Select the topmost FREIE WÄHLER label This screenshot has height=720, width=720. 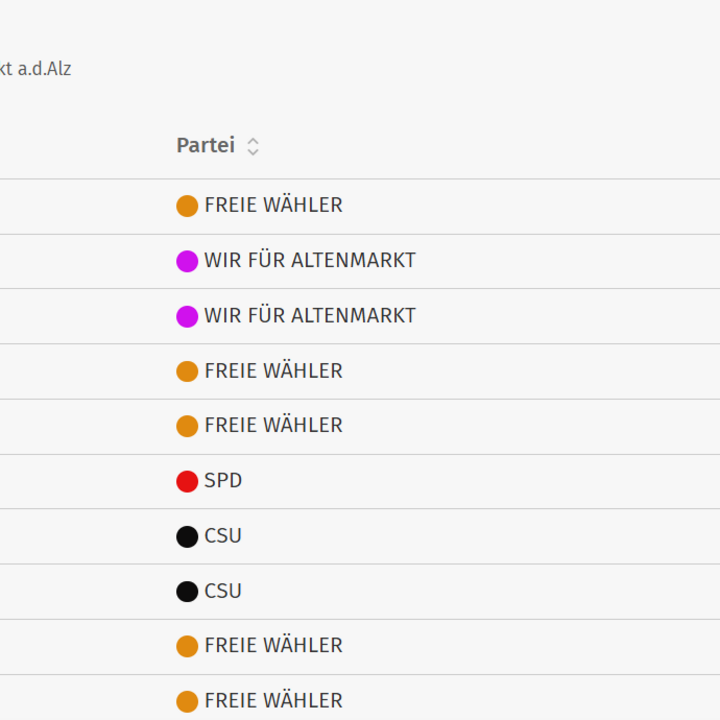274,205
